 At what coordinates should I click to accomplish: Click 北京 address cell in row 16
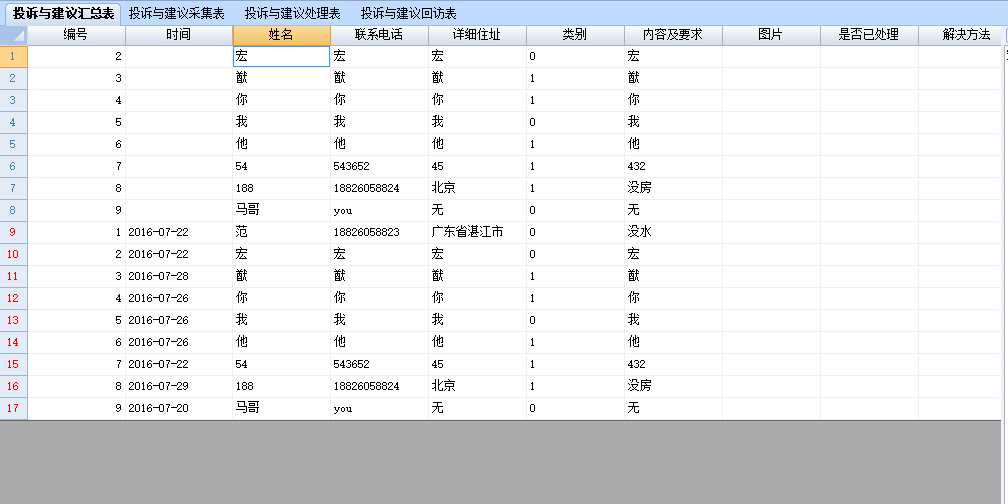pyautogui.click(x=477, y=386)
